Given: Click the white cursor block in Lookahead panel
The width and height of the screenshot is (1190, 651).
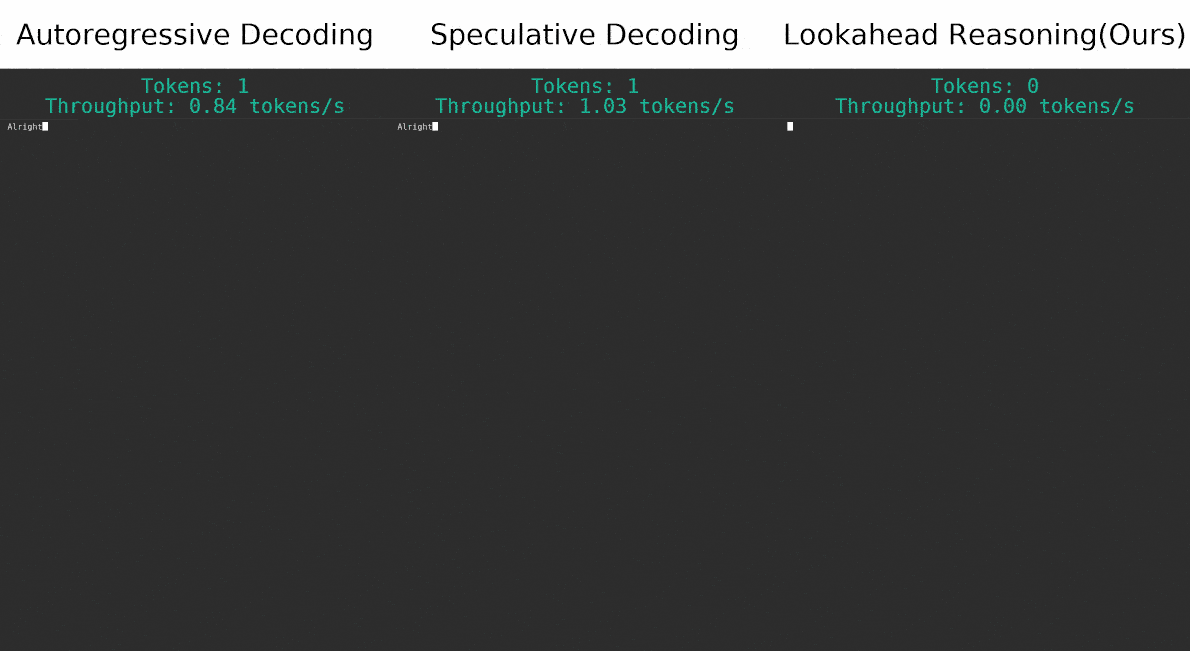Looking at the screenshot, I should (x=790, y=127).
